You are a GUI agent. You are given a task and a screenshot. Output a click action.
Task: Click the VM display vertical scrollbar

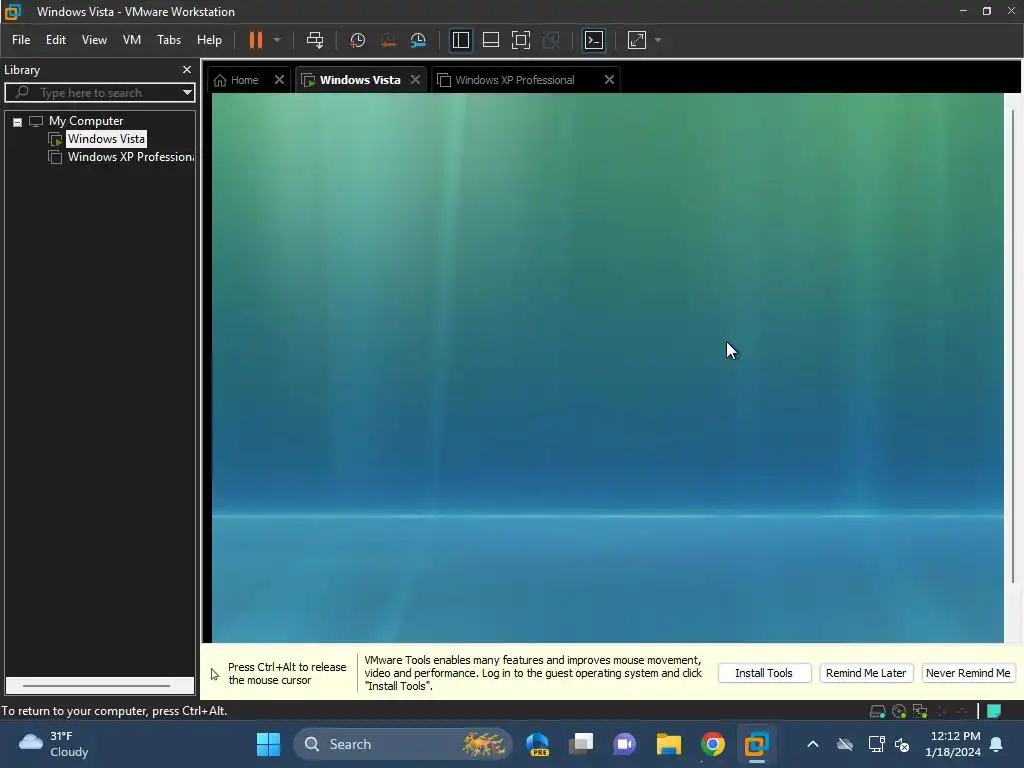click(x=1013, y=346)
